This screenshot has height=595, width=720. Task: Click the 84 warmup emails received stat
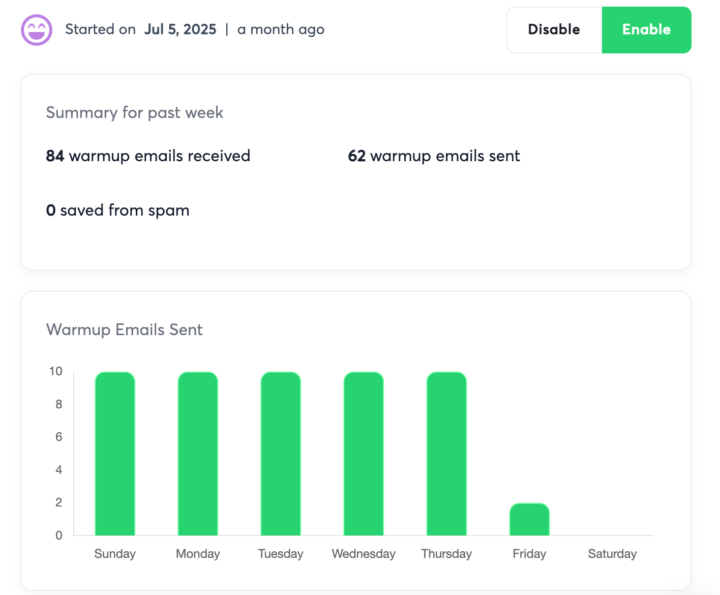coord(148,156)
